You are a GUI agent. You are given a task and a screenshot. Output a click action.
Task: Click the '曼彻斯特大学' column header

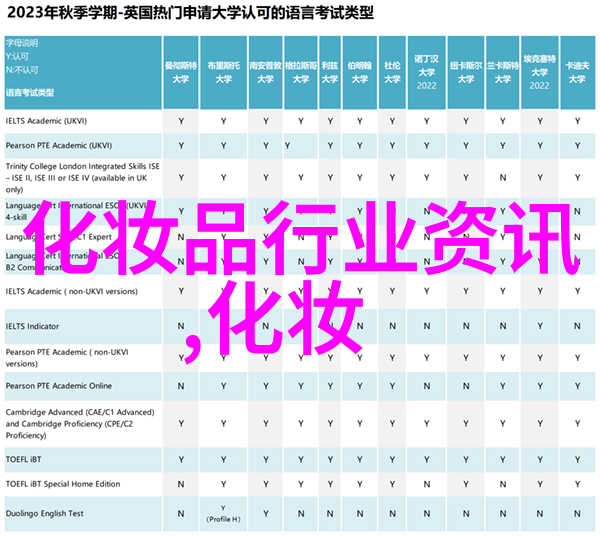click(181, 73)
